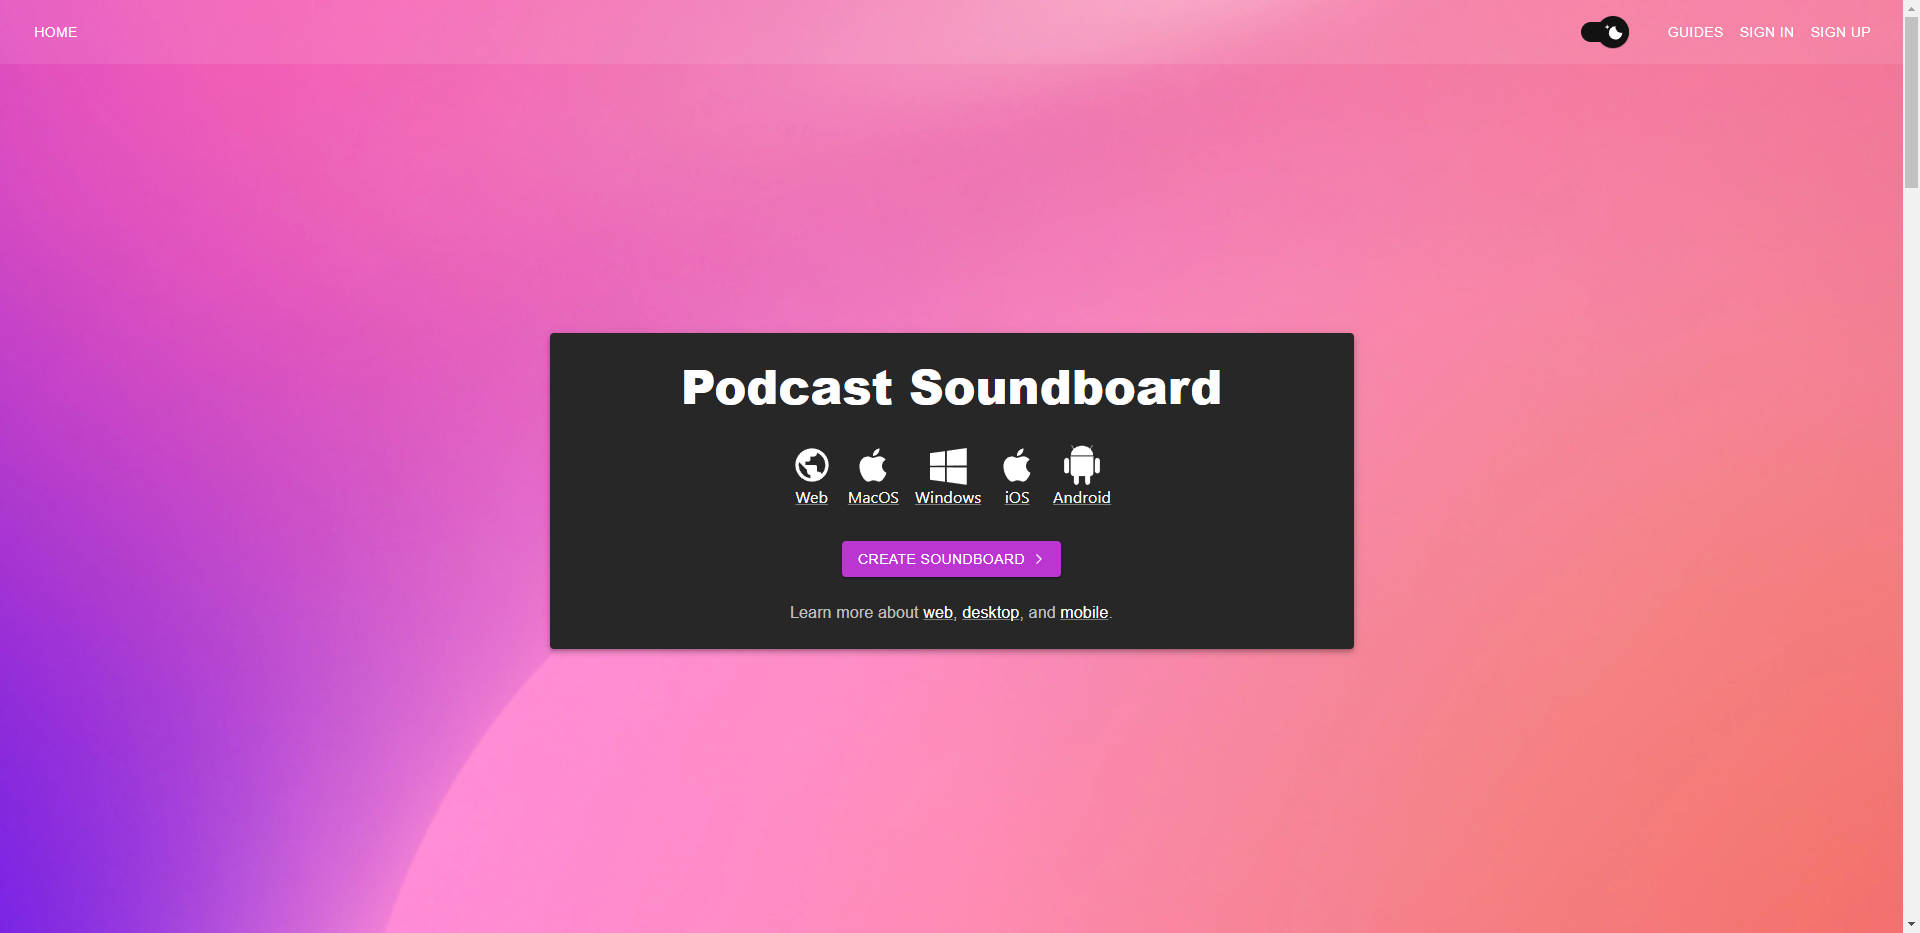
Task: Select the Web platform globe icon
Action: 811,463
